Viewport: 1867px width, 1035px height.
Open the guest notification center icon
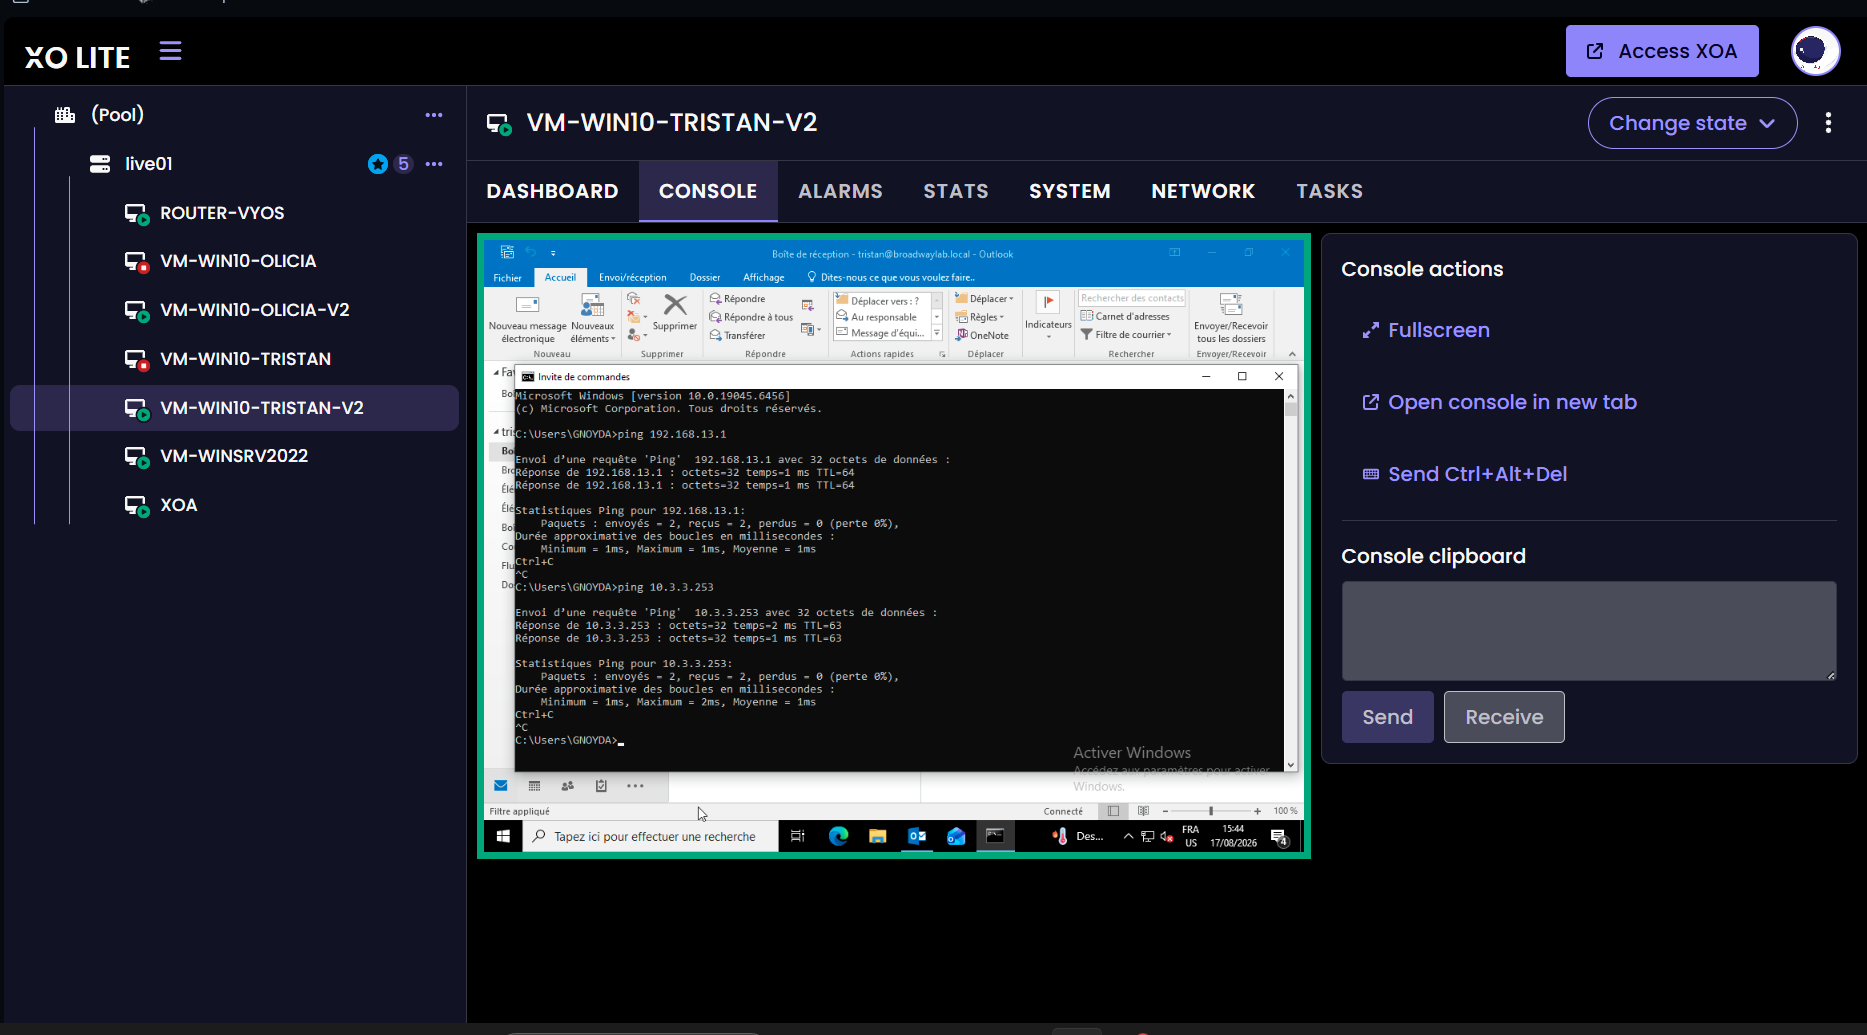(x=1280, y=837)
